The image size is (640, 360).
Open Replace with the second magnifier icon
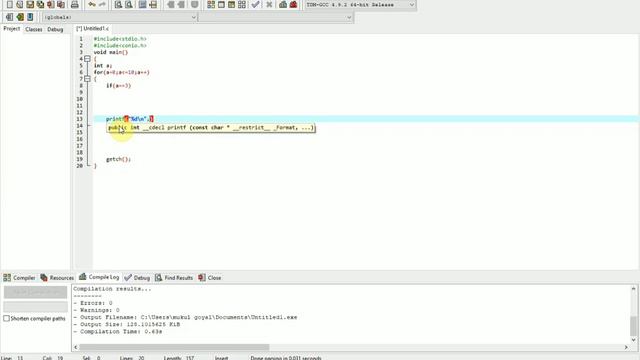pos(129,4)
